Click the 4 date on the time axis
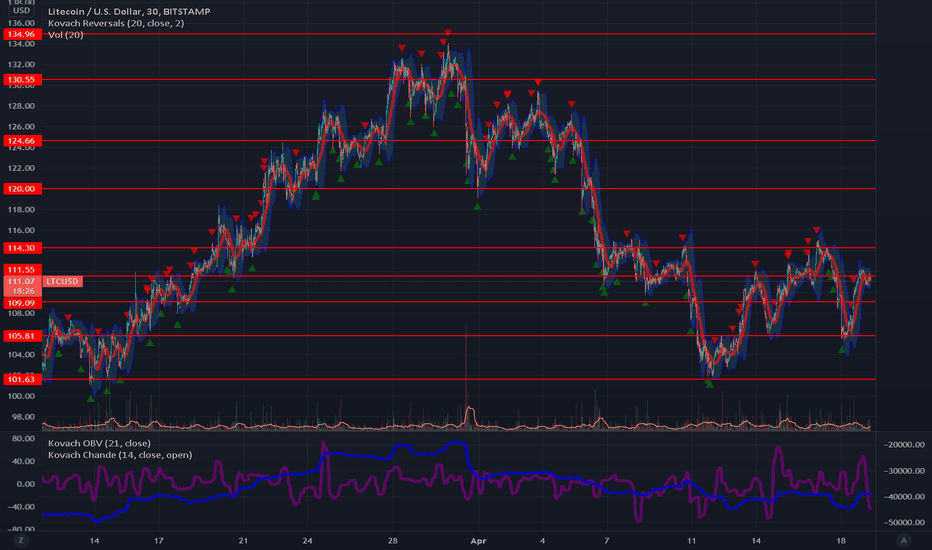The height and width of the screenshot is (550, 932). (x=542, y=540)
